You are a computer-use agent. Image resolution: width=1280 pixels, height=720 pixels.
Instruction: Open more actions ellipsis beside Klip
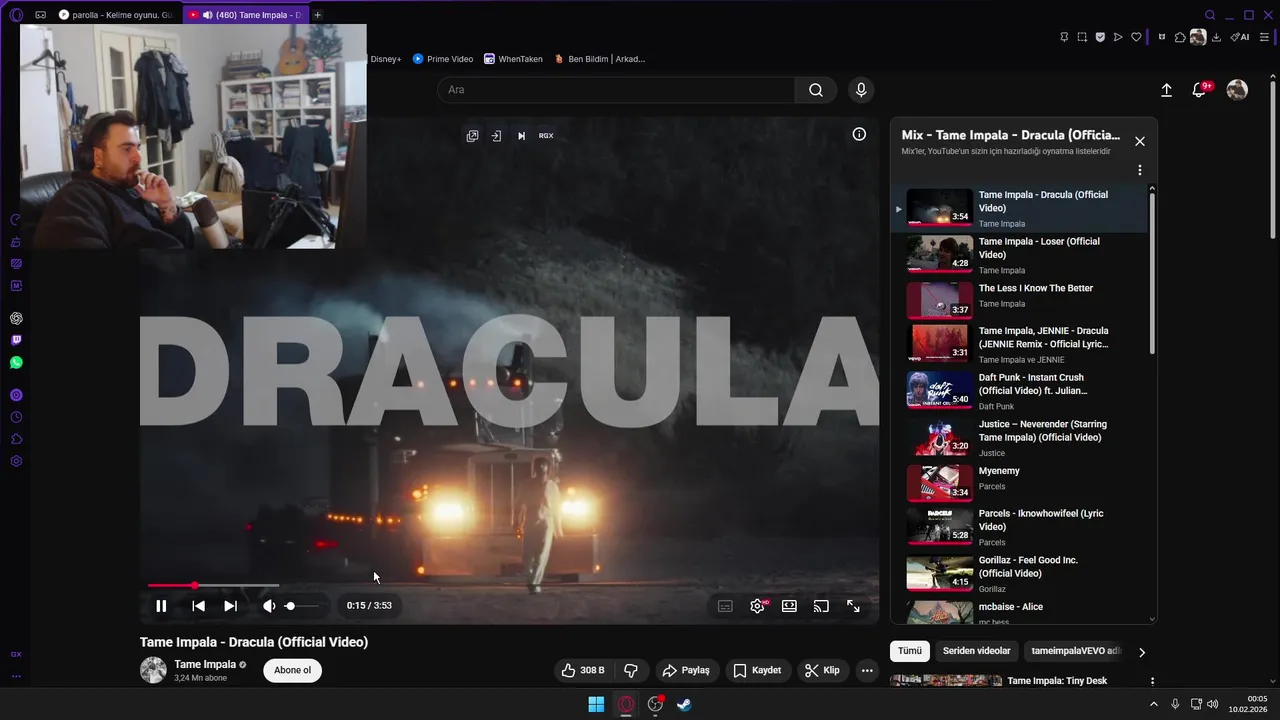(x=867, y=670)
